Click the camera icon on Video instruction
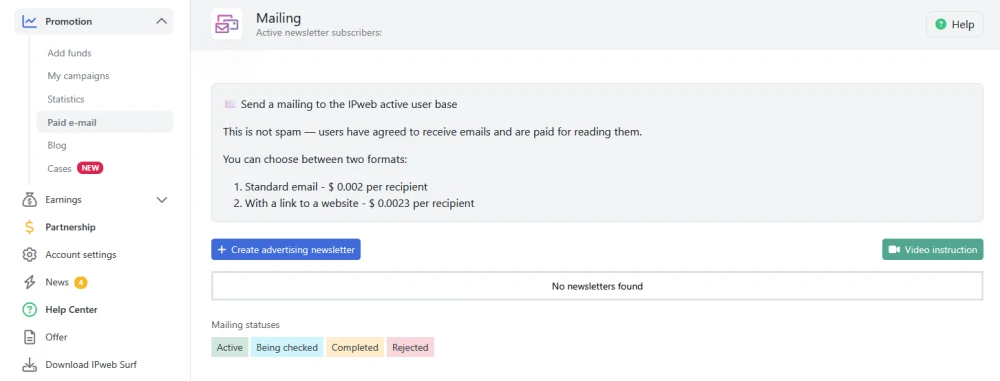The image size is (1000, 381). (x=893, y=250)
